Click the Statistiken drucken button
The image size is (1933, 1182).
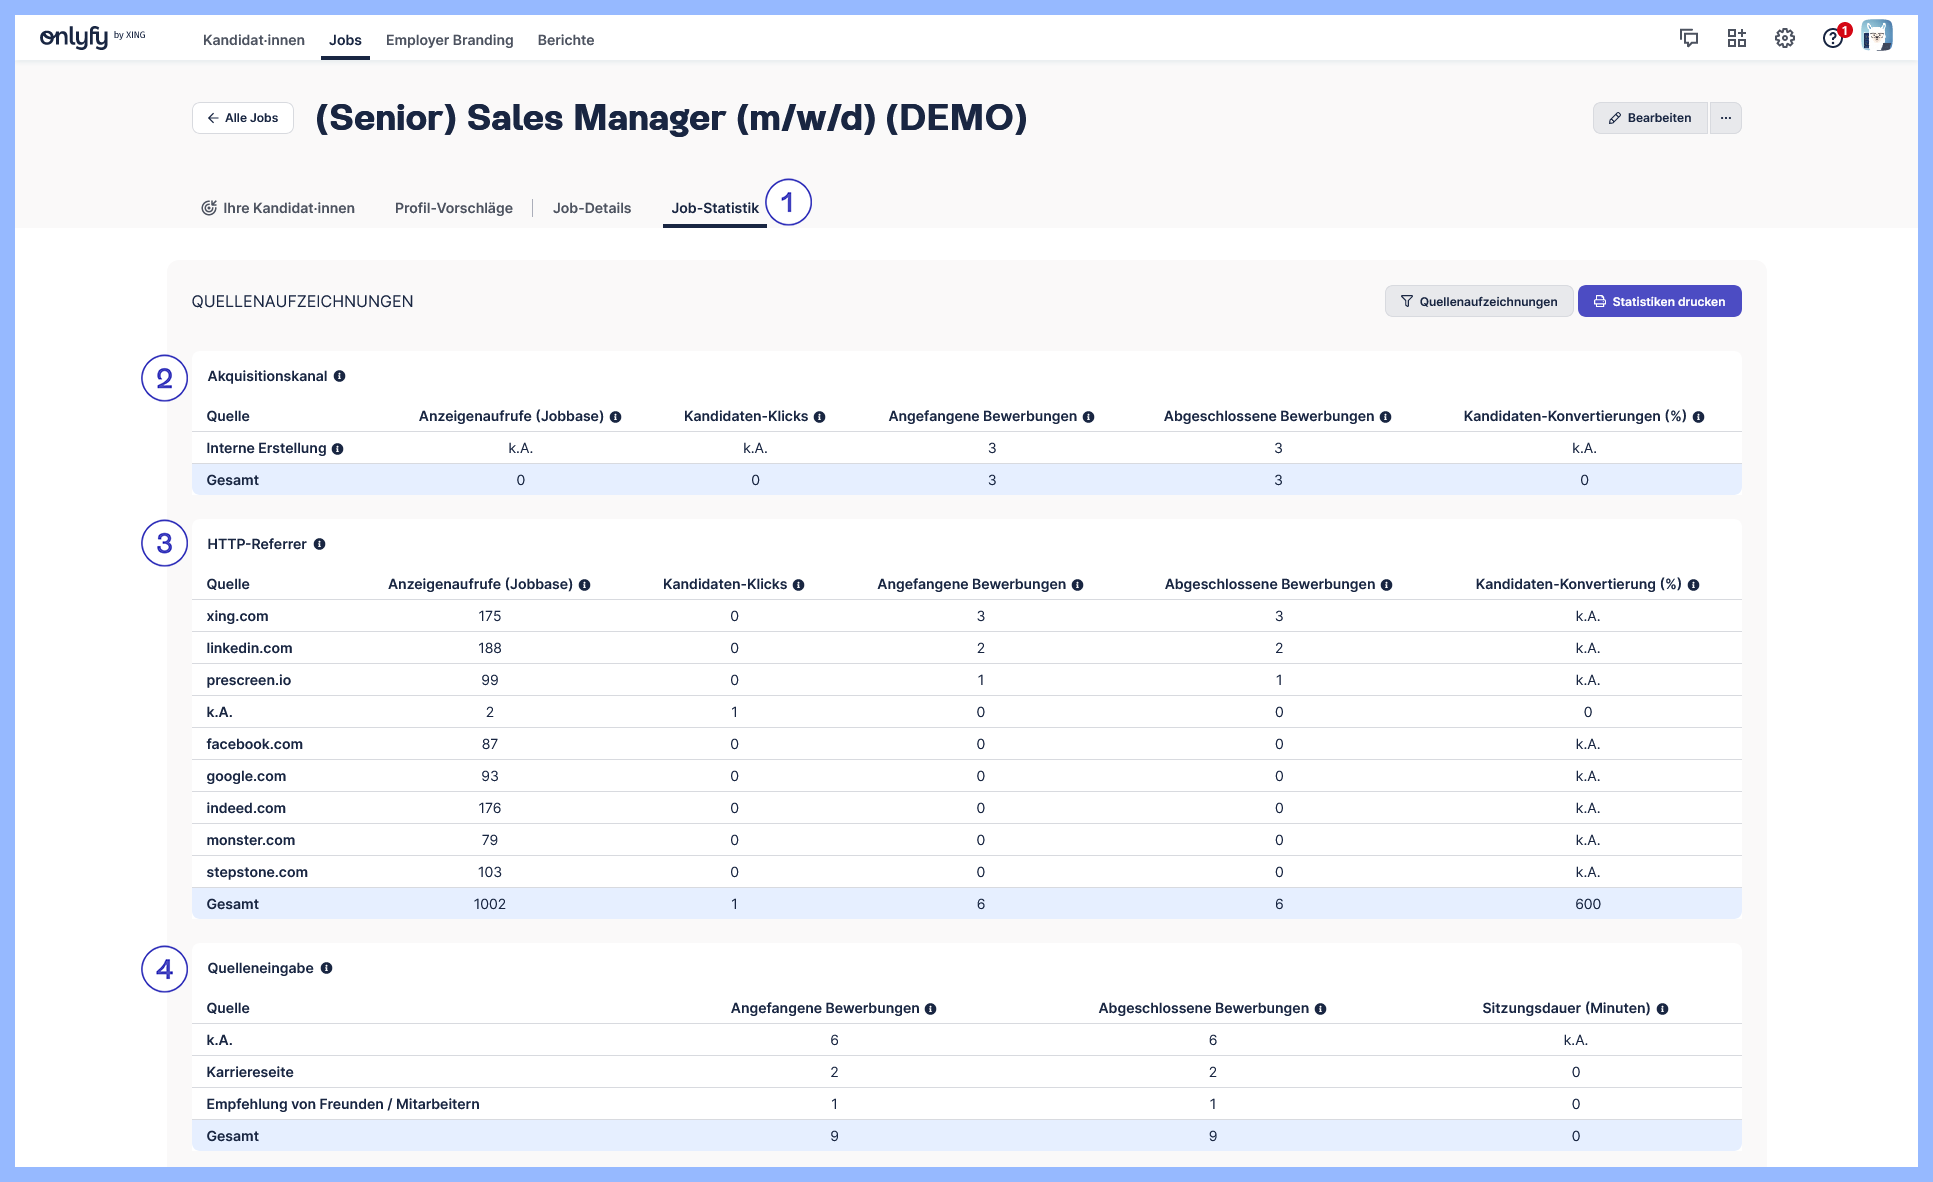click(1659, 301)
